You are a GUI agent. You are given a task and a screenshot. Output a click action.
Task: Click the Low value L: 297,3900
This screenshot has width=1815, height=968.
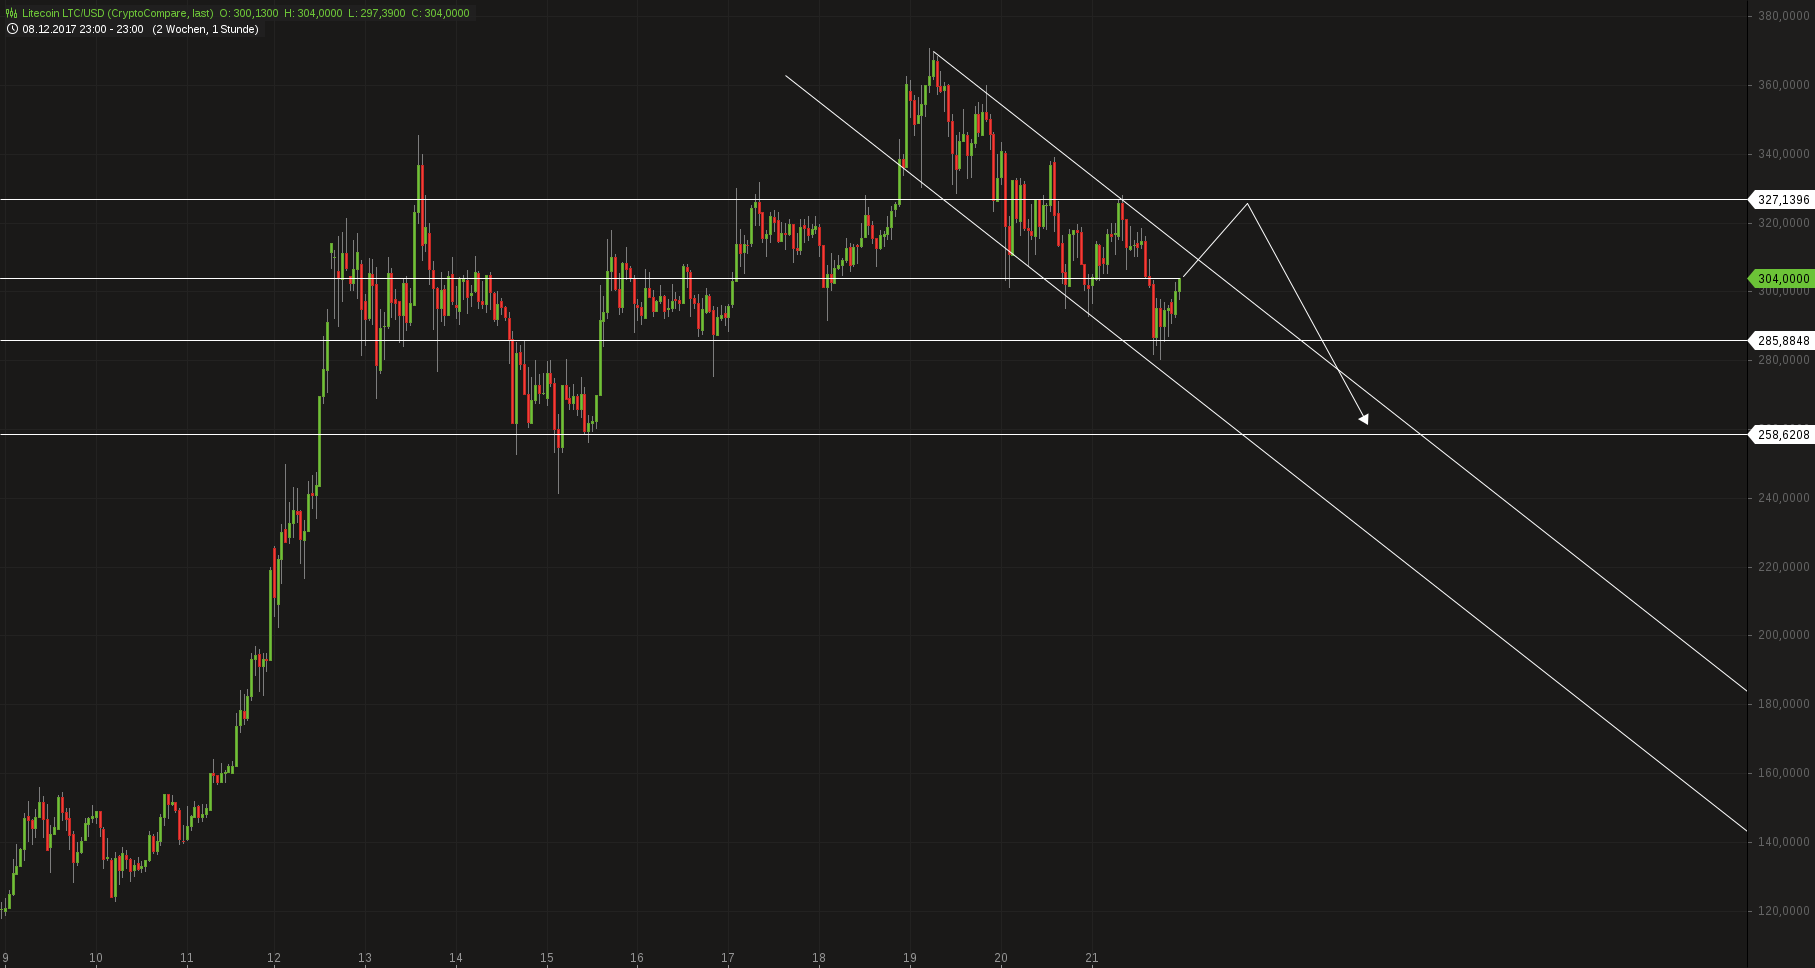coord(376,13)
